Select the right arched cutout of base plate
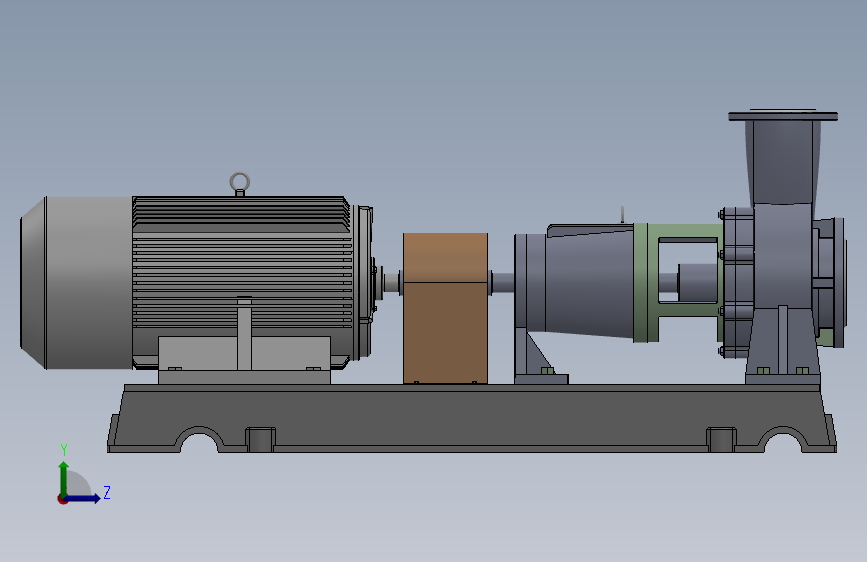Viewport: 867px width, 562px height. click(784, 441)
